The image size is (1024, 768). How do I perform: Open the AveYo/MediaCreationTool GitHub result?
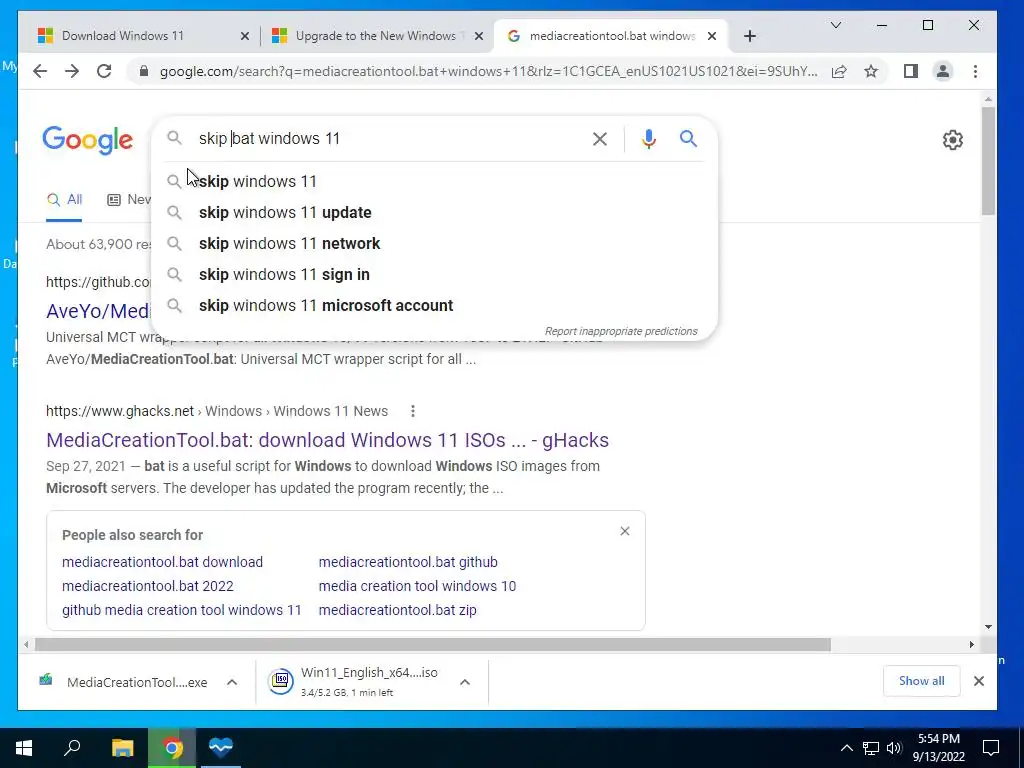coord(98,311)
